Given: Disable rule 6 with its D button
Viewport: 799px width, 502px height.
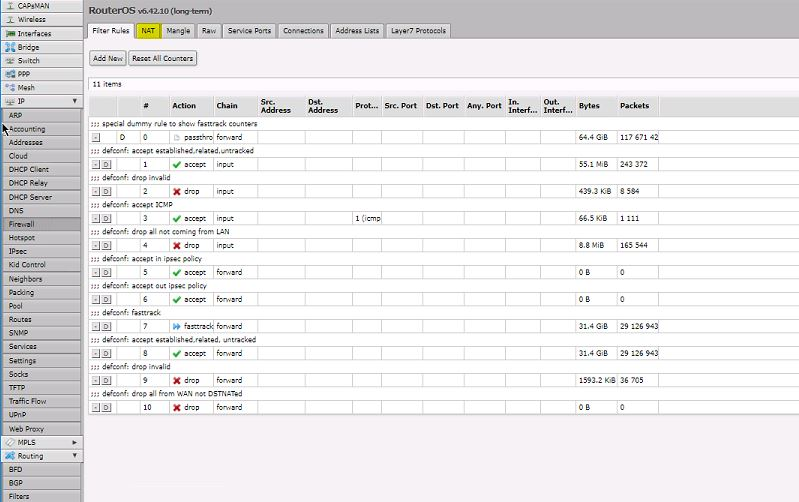Looking at the screenshot, I should 106,300.
